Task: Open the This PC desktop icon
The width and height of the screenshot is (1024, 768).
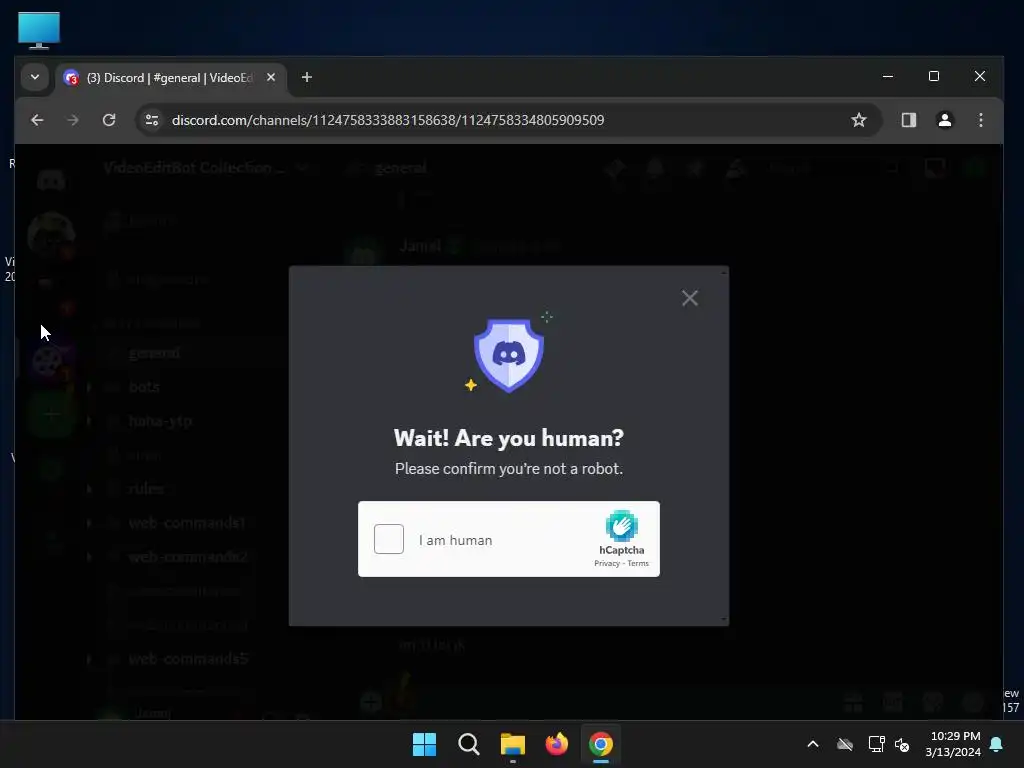Action: (39, 30)
